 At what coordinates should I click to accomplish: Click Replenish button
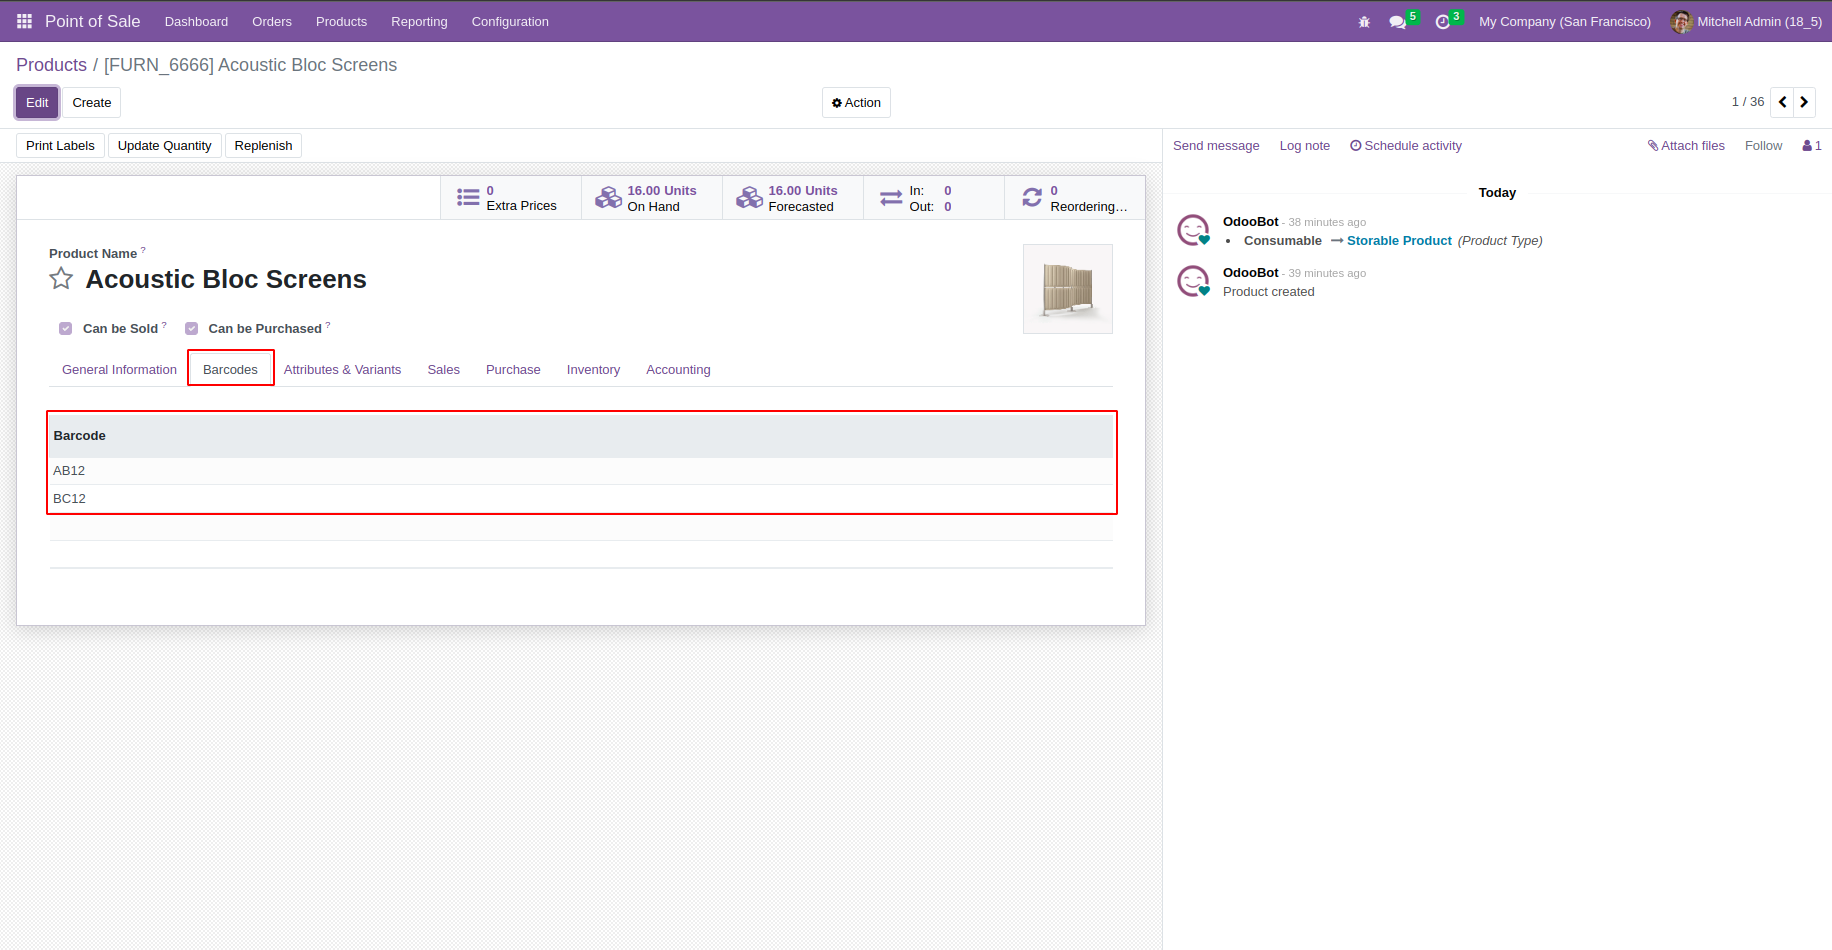pos(263,146)
